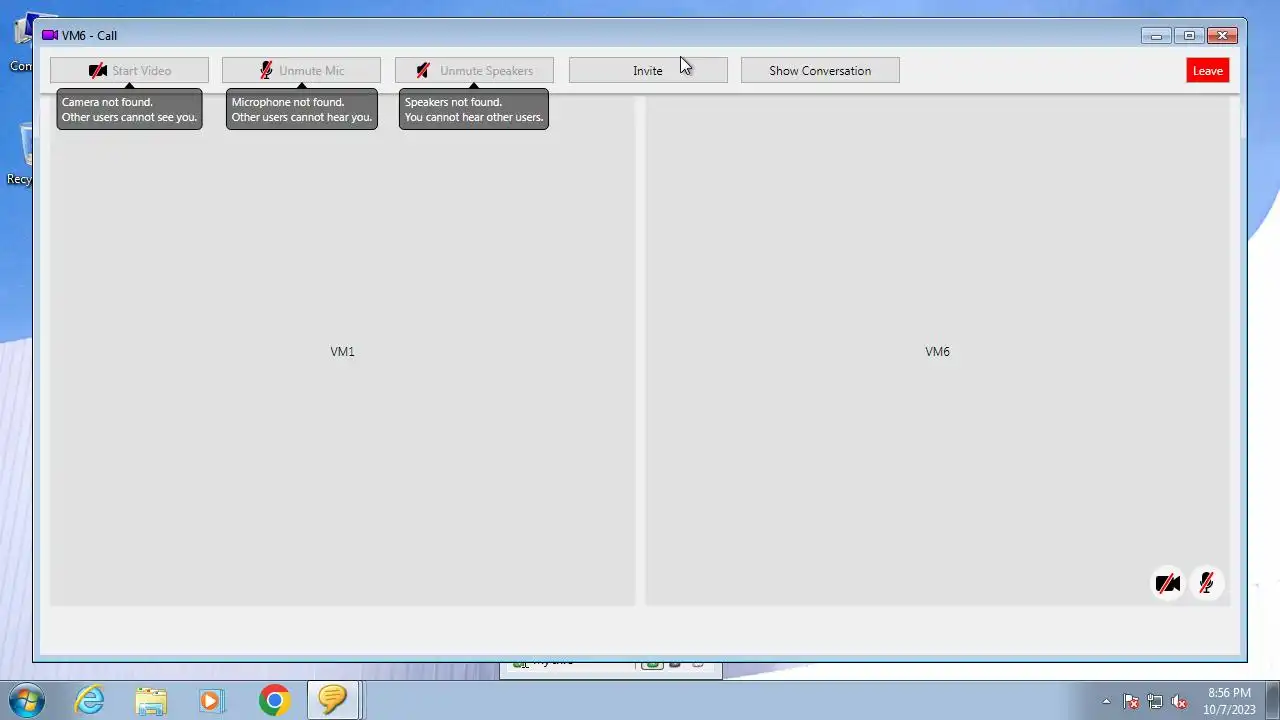This screenshot has height=720, width=1280.
Task: Open Windows Media Player from taskbar
Action: 211,700
